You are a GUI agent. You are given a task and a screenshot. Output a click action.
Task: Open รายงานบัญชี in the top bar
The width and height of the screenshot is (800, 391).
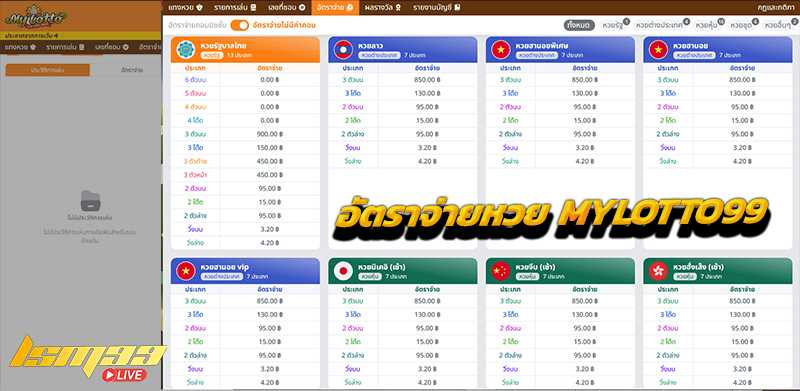[x=436, y=8]
